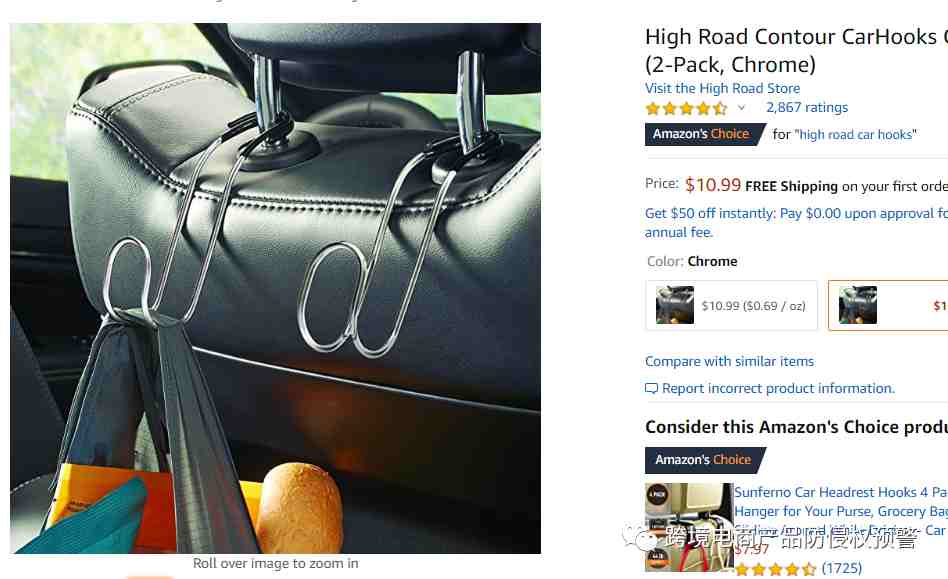Open "high road car hooks" search link
Viewport: 948px width, 579px height.
[x=855, y=135]
